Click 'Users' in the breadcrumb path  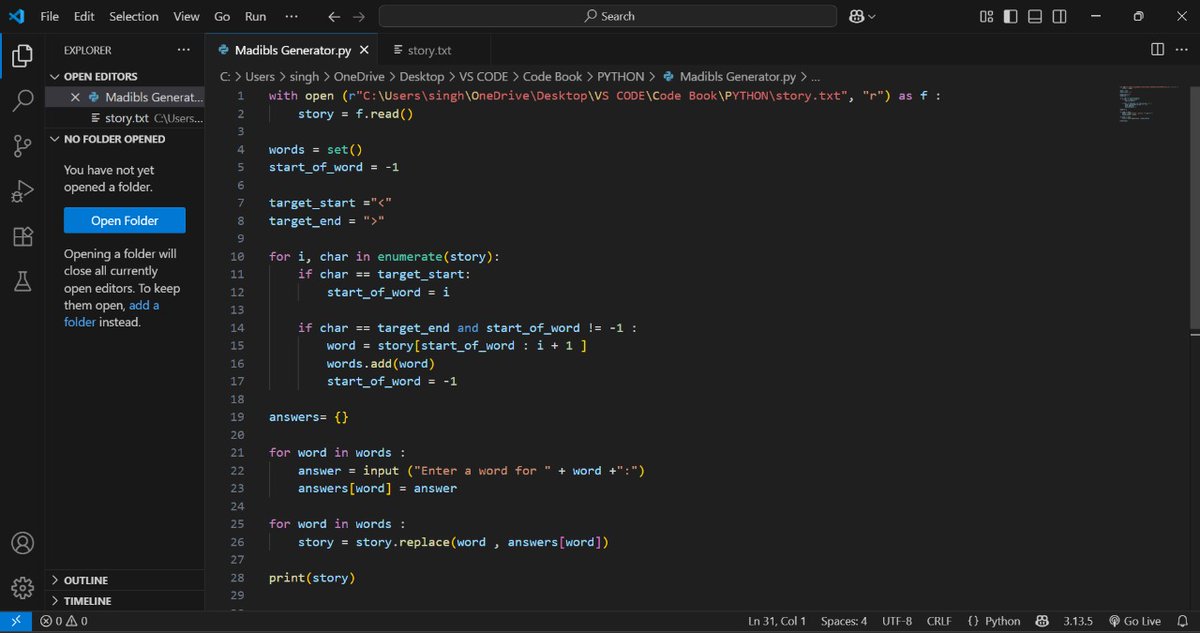click(x=260, y=76)
